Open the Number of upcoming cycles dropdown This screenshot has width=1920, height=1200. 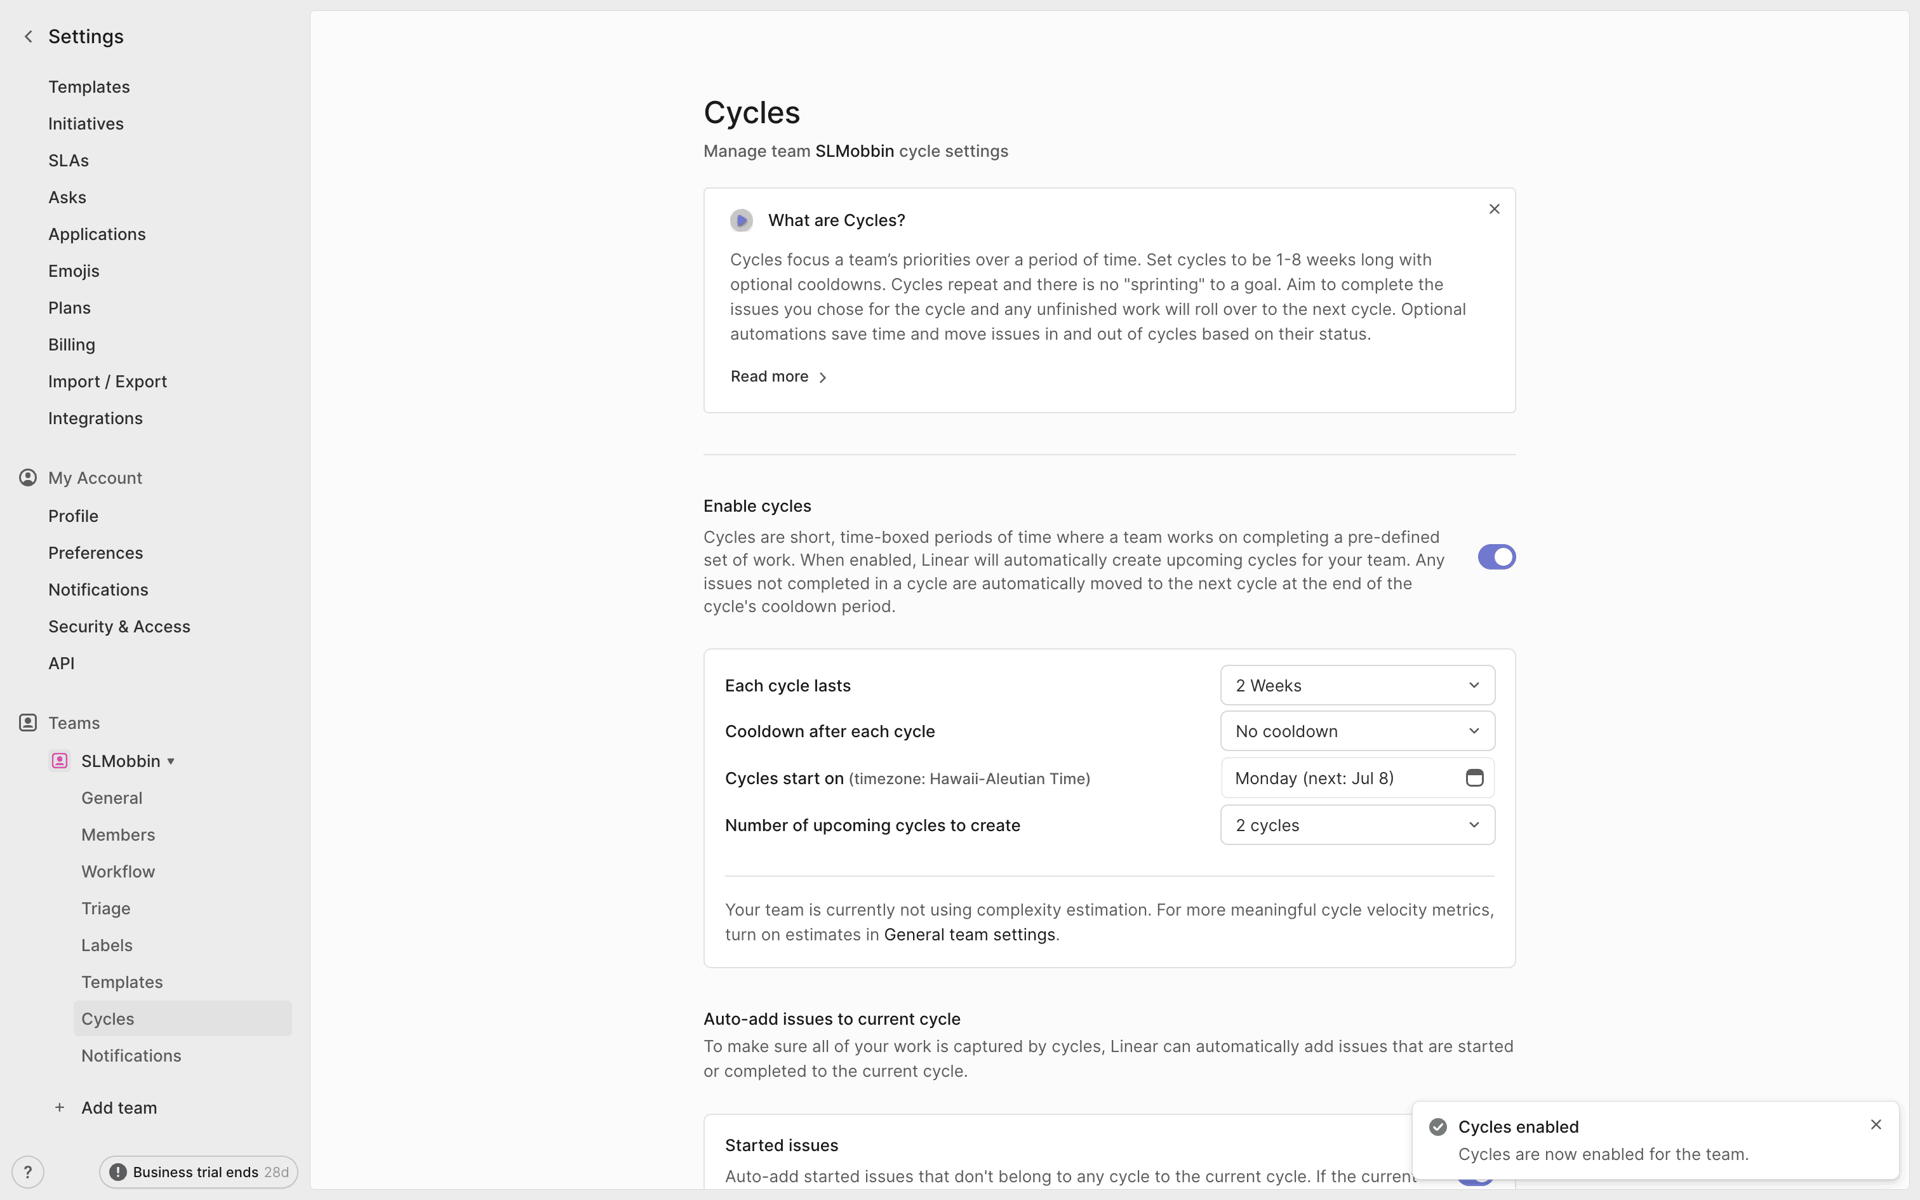coord(1357,825)
